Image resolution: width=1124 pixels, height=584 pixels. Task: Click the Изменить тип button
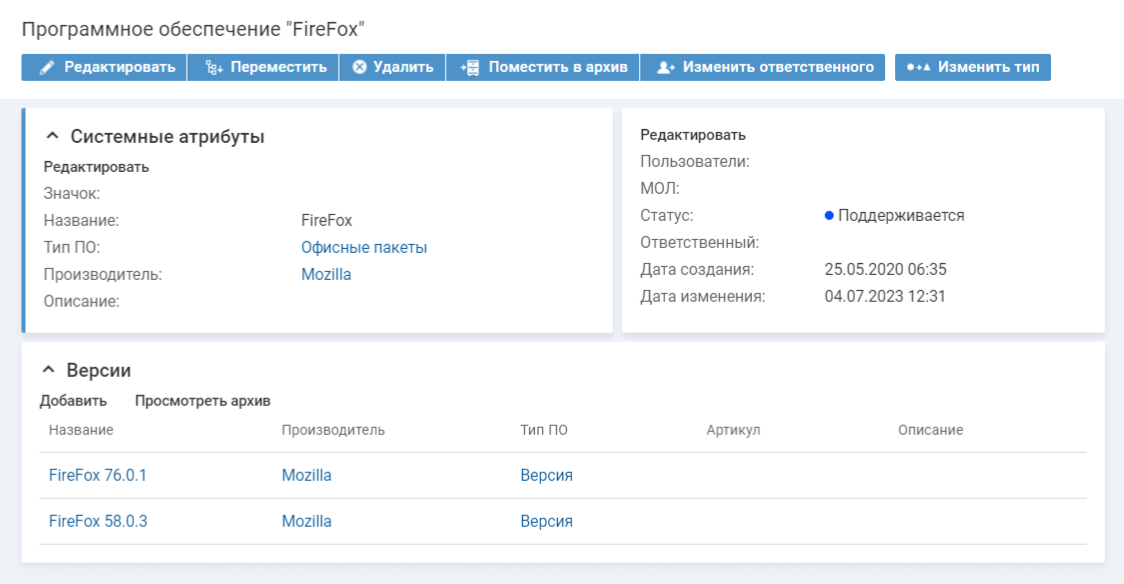[x=973, y=67]
